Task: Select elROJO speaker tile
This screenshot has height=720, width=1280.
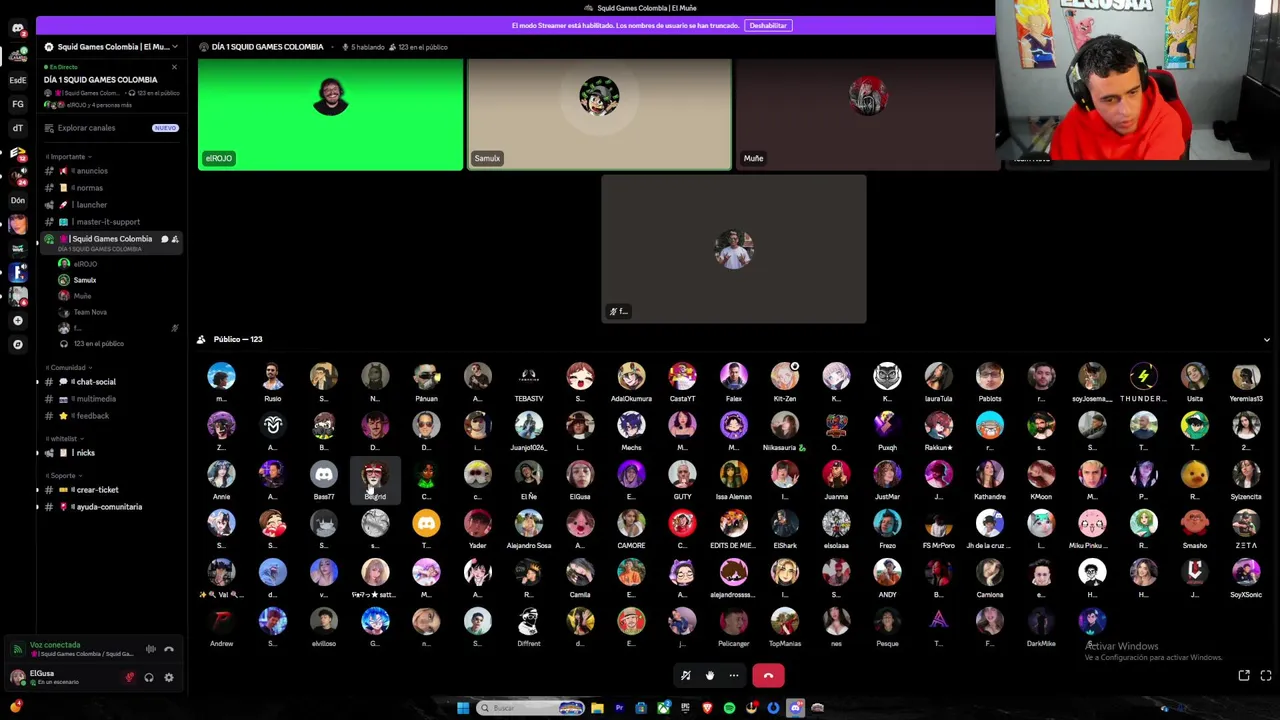Action: (x=330, y=114)
